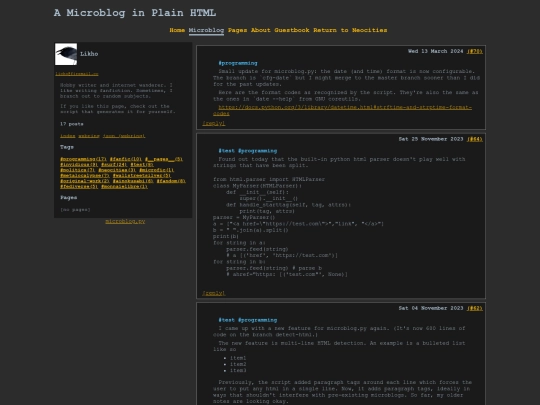Click the 'Pages' heading in sidebar
Screen dimensions: 540x405
69,198
